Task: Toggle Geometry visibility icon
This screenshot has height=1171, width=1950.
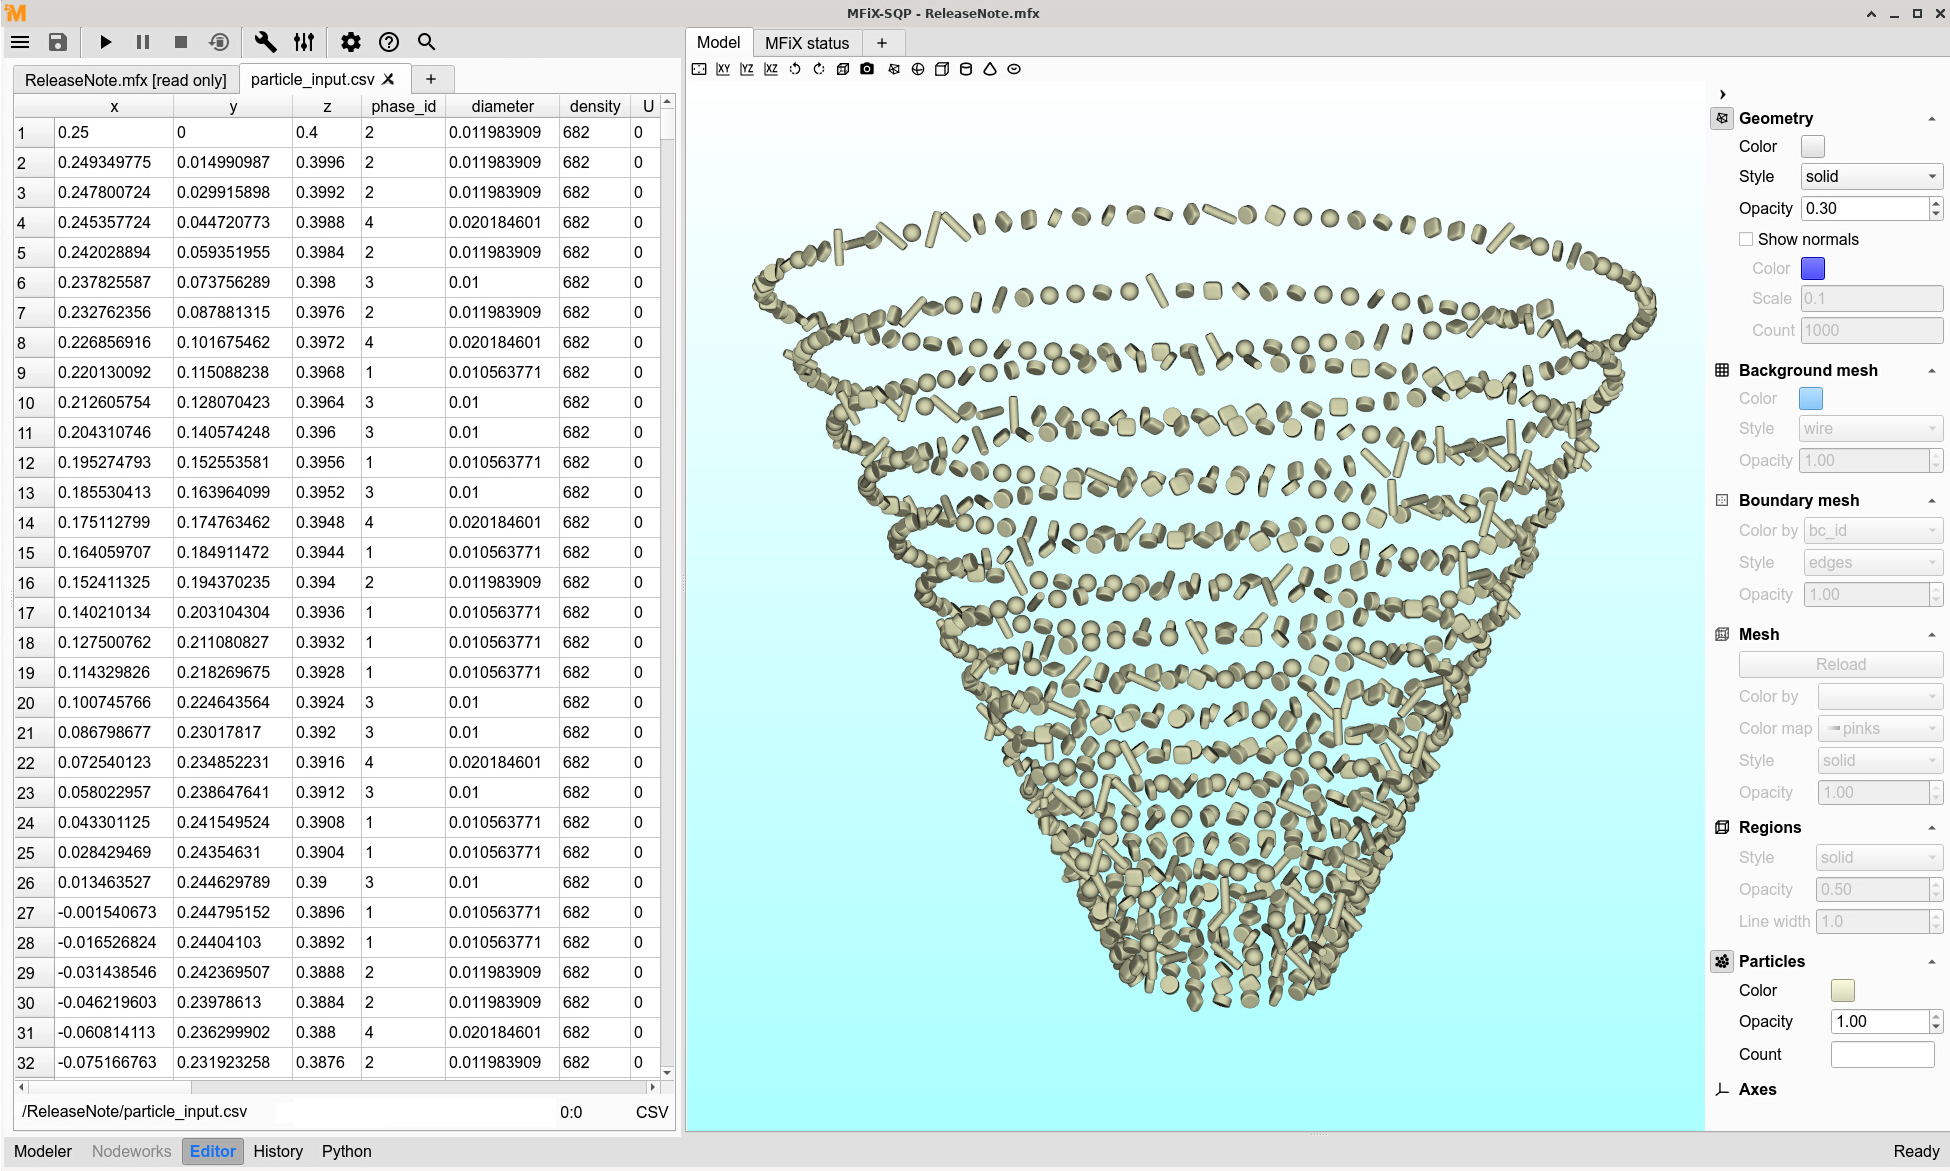Action: tap(1722, 118)
